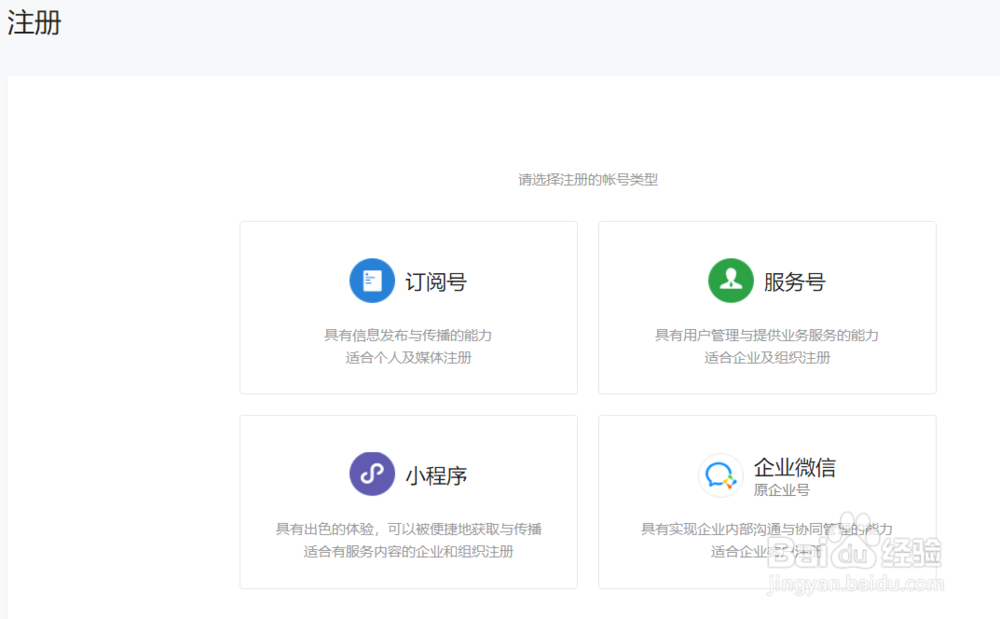Screen dimensions: 1000x619
Task: Choose the 企业微信 account type title
Action: 795,467
